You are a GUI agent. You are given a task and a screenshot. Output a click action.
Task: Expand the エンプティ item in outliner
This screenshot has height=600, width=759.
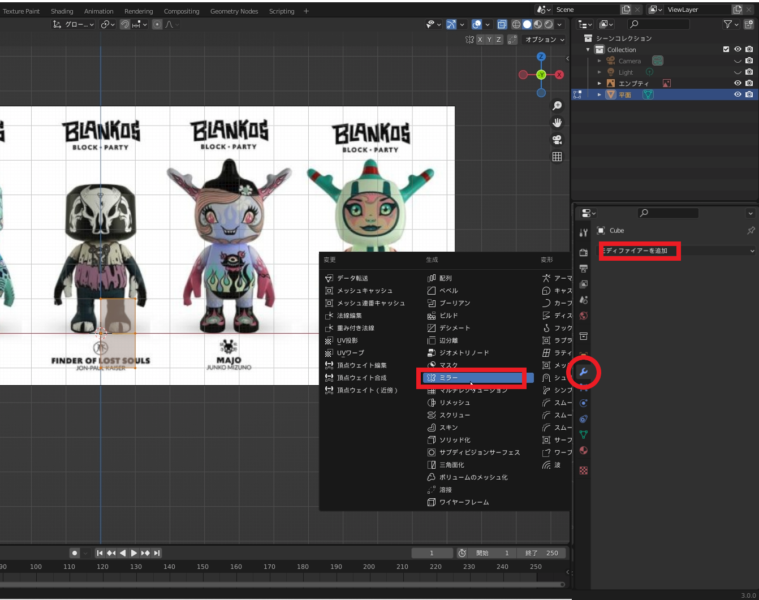tap(599, 83)
